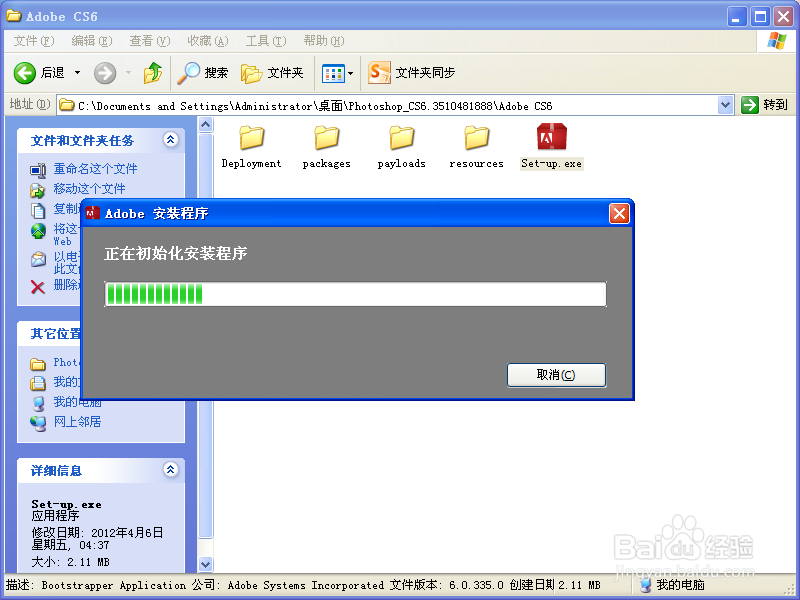Click the installer progress bar
800x600 pixels.
point(355,293)
